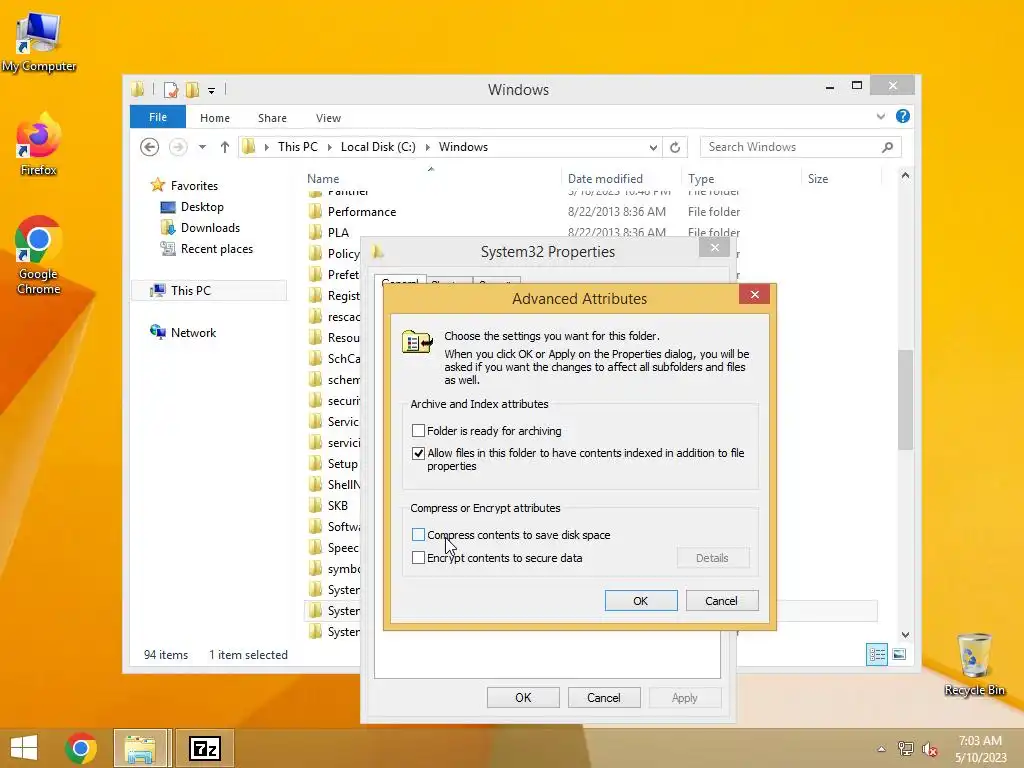Confirm Advanced Attributes with OK

point(641,601)
